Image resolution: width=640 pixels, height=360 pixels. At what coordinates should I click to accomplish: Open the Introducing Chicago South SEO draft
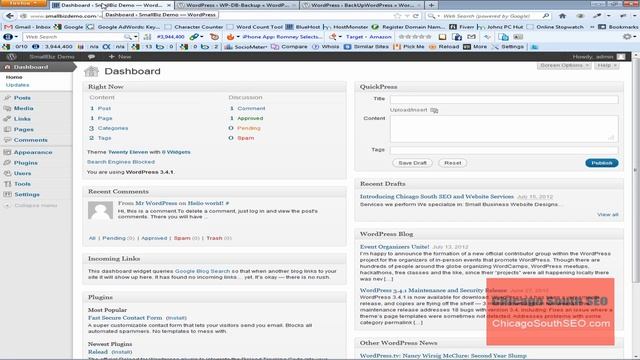pyautogui.click(x=437, y=197)
